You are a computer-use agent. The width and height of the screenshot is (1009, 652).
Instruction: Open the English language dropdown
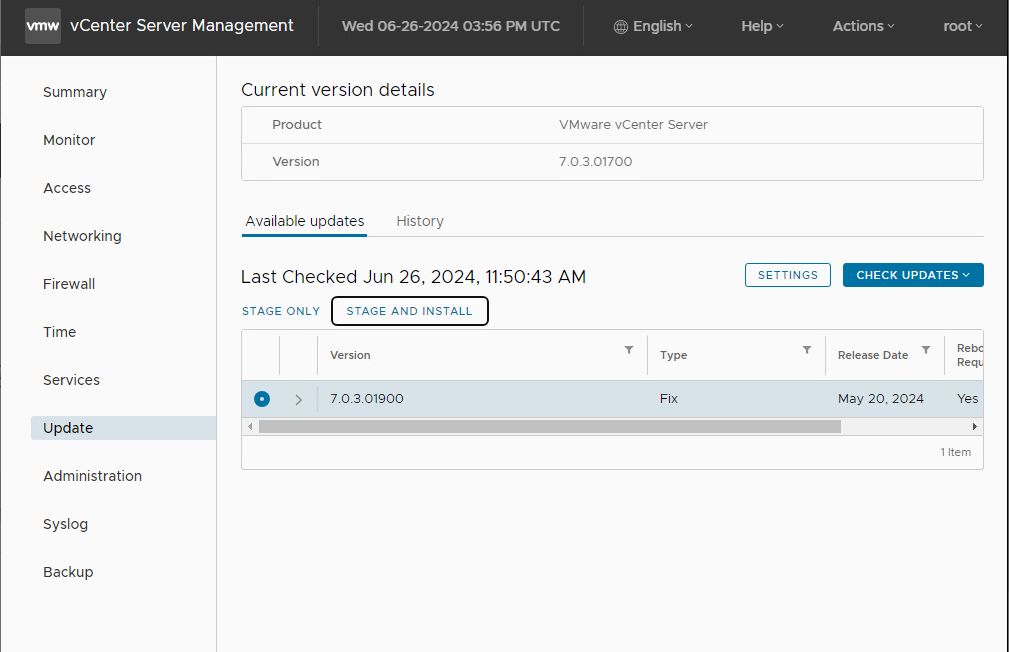[x=654, y=26]
